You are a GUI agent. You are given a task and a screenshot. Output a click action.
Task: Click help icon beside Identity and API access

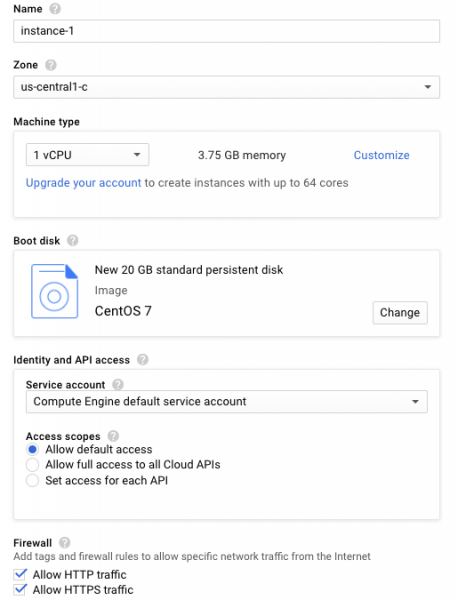click(x=143, y=360)
